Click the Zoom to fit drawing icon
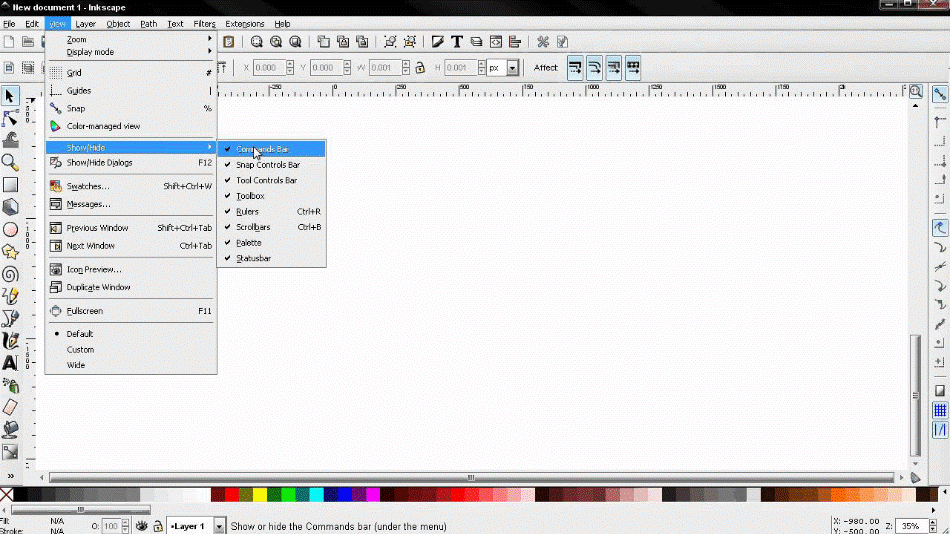The height and width of the screenshot is (534, 950). tap(276, 42)
